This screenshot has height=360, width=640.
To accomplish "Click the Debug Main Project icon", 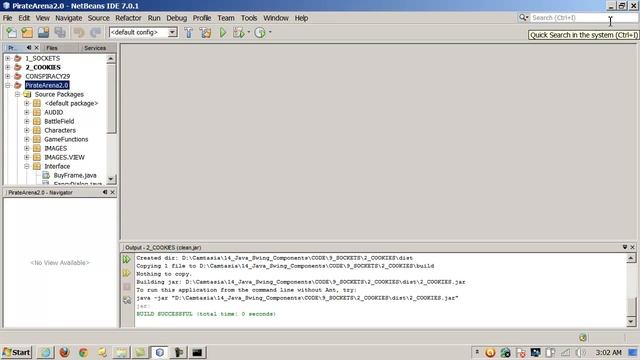I will 238,32.
